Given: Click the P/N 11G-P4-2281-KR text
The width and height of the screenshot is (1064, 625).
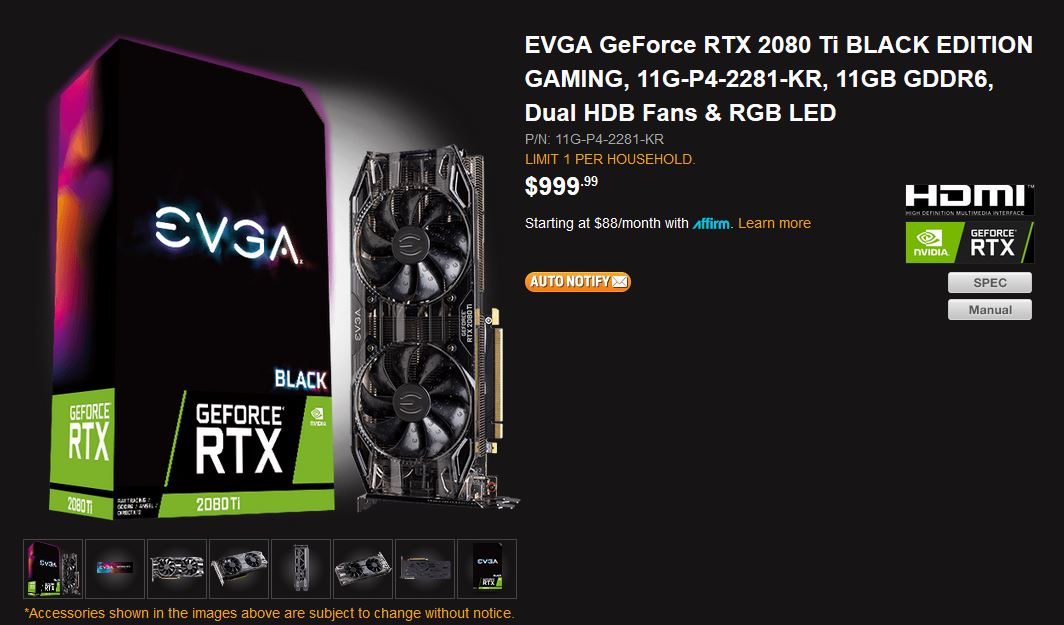Looking at the screenshot, I should [594, 140].
